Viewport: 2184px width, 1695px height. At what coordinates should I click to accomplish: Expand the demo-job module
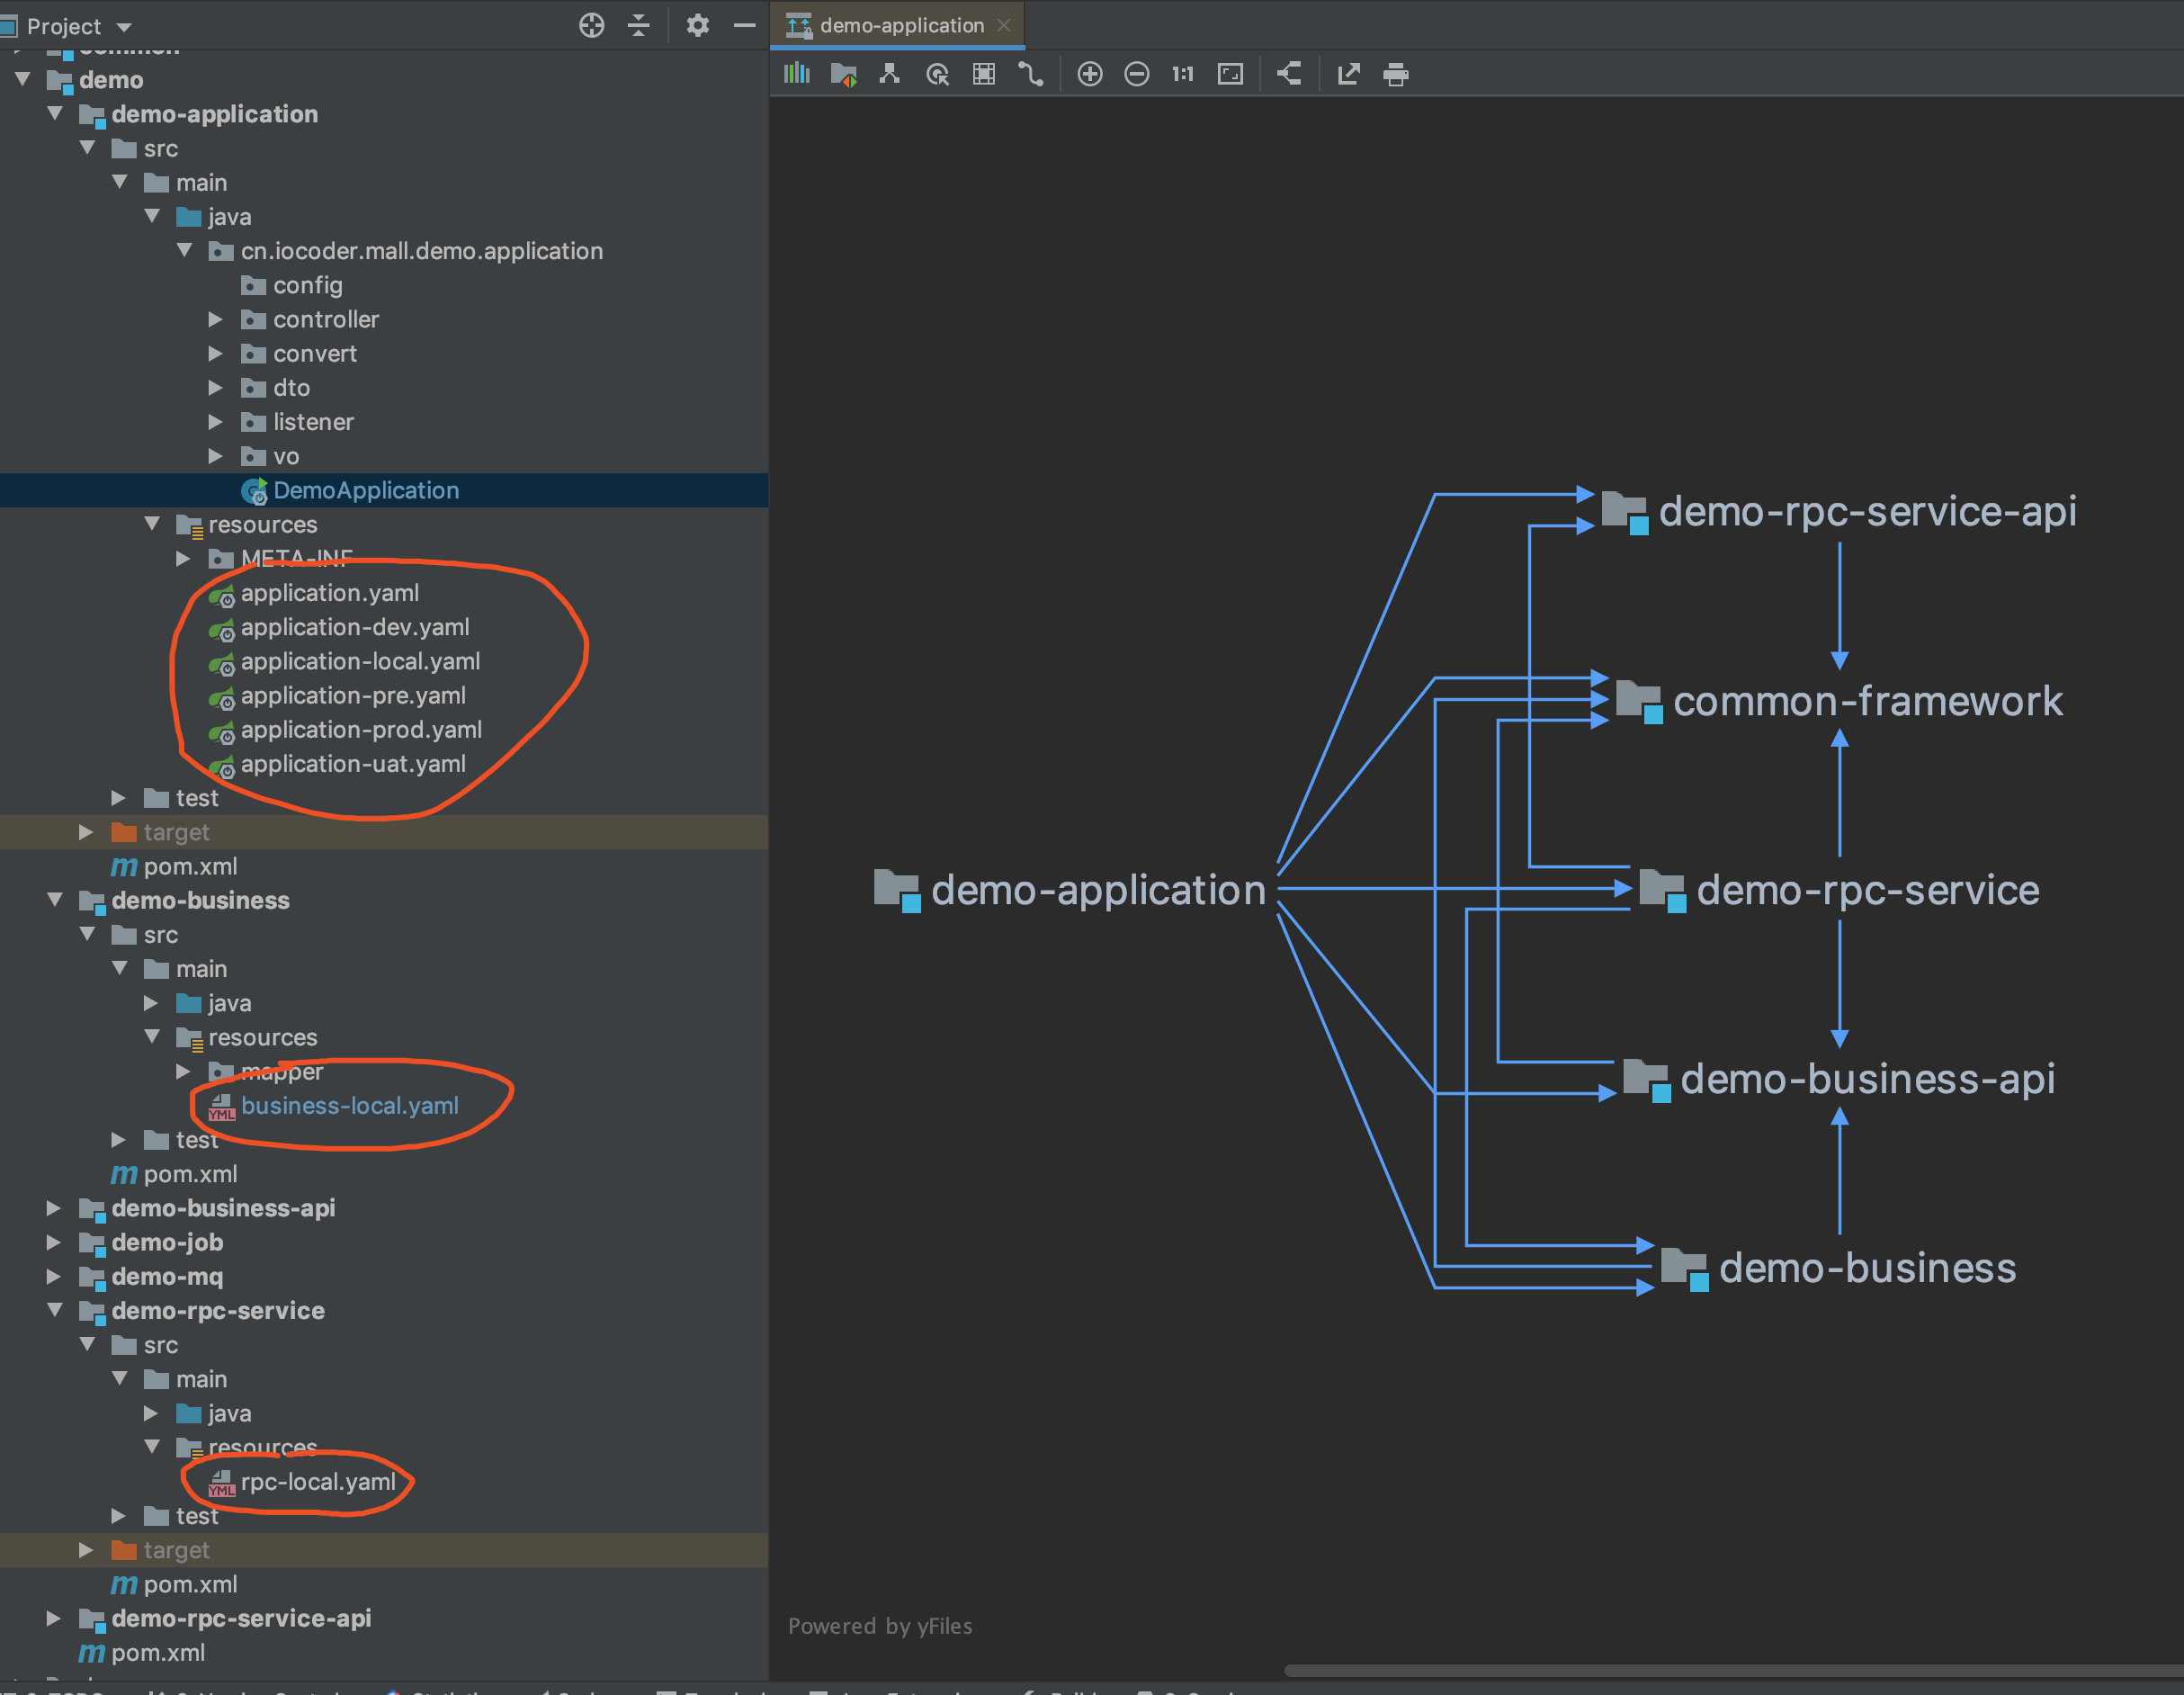(x=54, y=1242)
